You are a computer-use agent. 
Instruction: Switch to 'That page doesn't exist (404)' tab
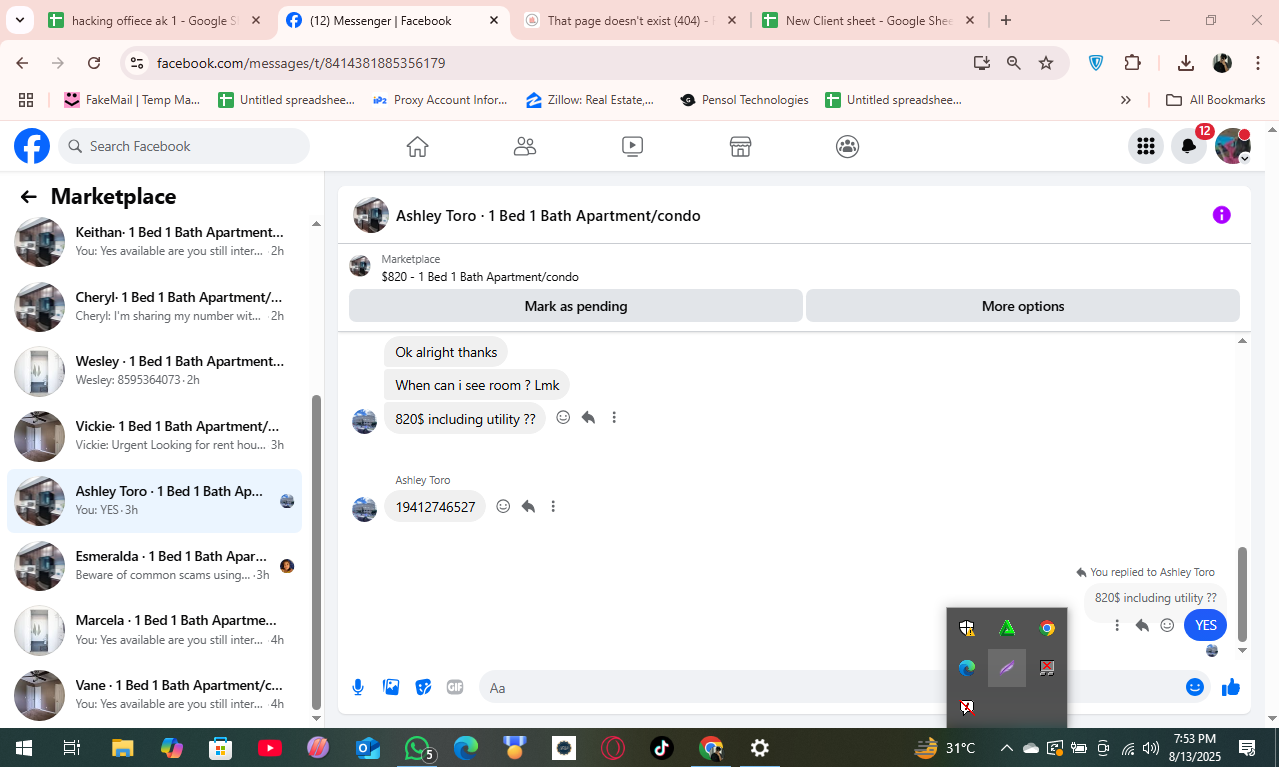coord(632,20)
